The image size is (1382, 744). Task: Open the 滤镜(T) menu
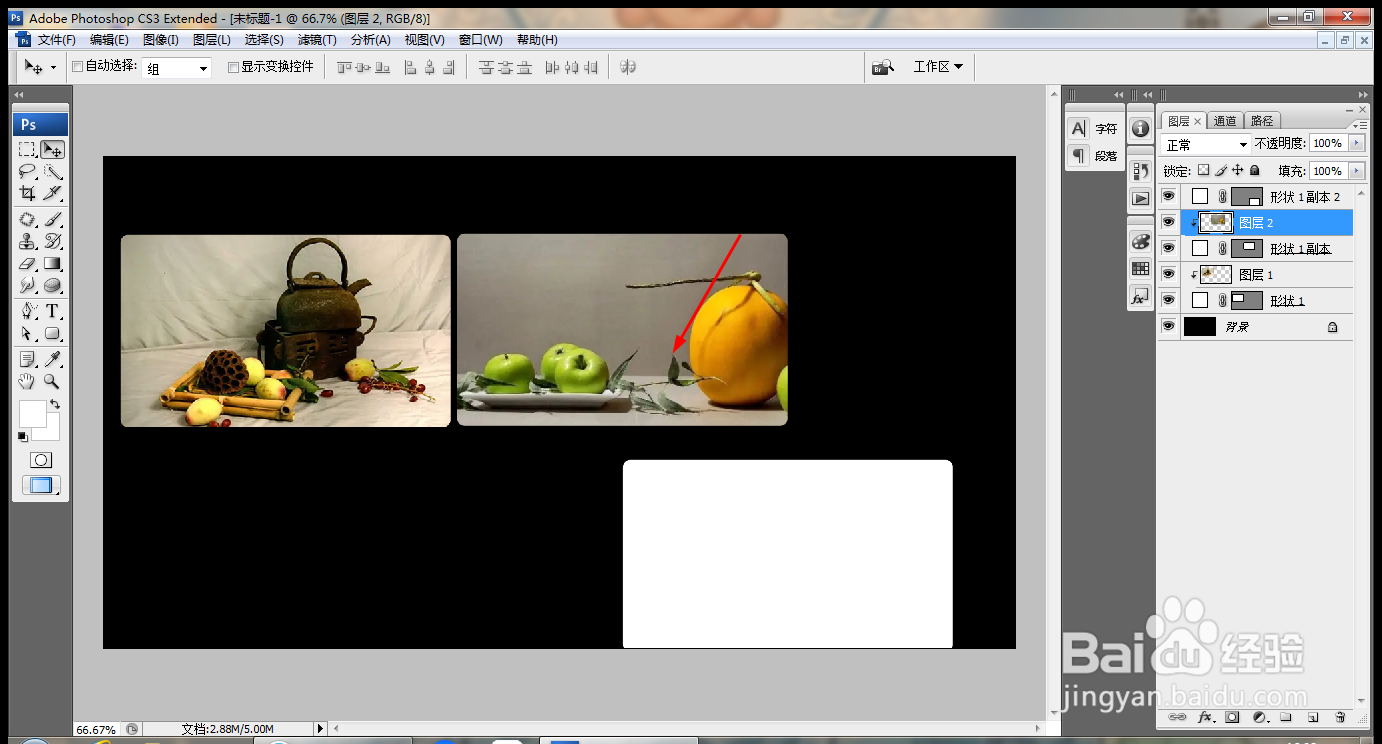pyautogui.click(x=317, y=40)
